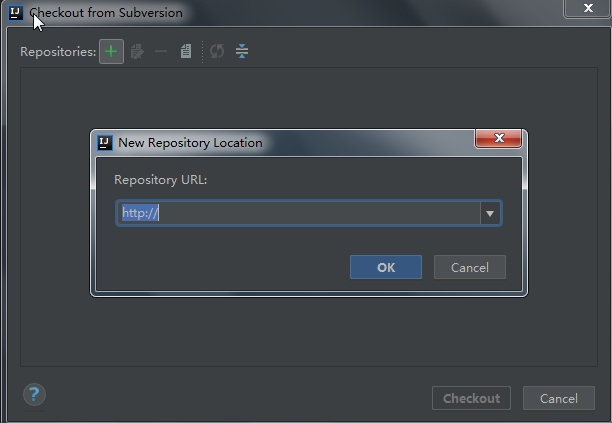The width and height of the screenshot is (612, 423).
Task: Click the IntelliJ icon in New Repository Location title
Action: coord(105,143)
